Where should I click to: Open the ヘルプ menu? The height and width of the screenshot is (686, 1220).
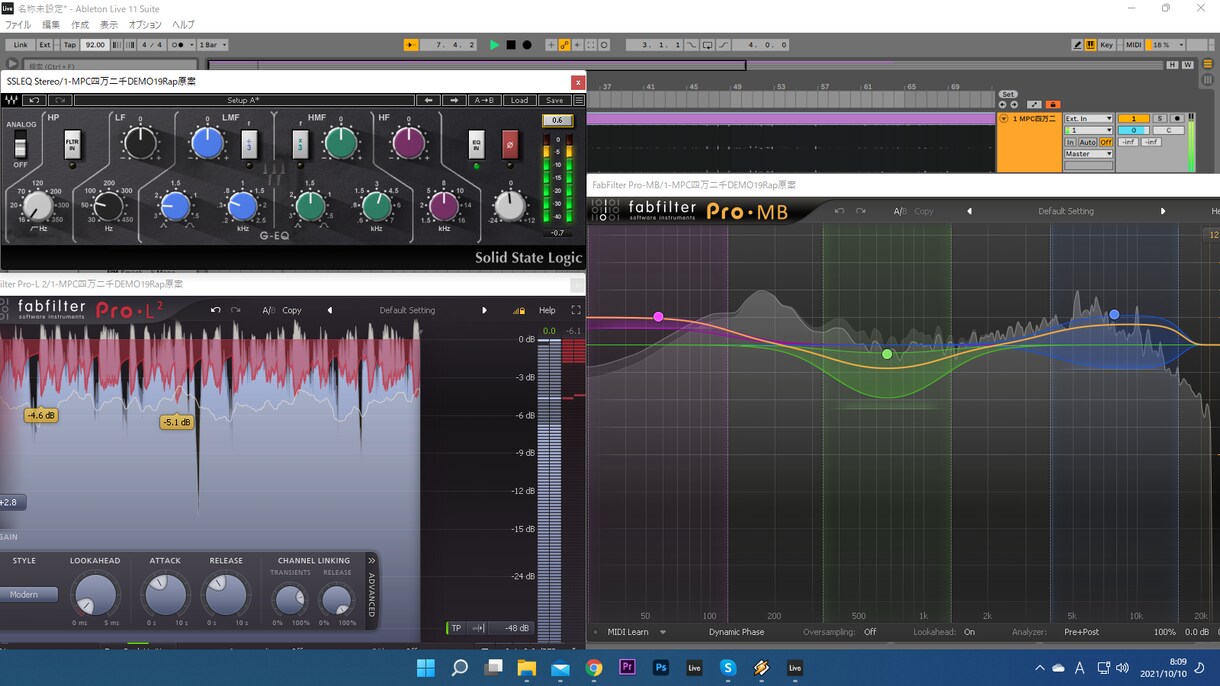point(183,24)
